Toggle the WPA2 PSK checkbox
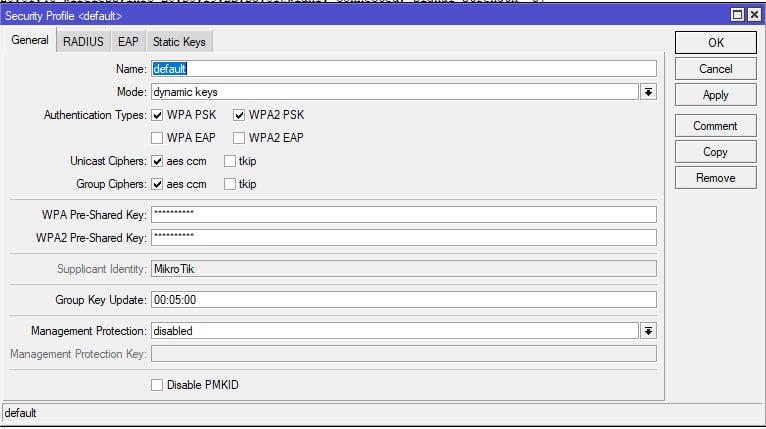This screenshot has width=766, height=429. [239, 115]
